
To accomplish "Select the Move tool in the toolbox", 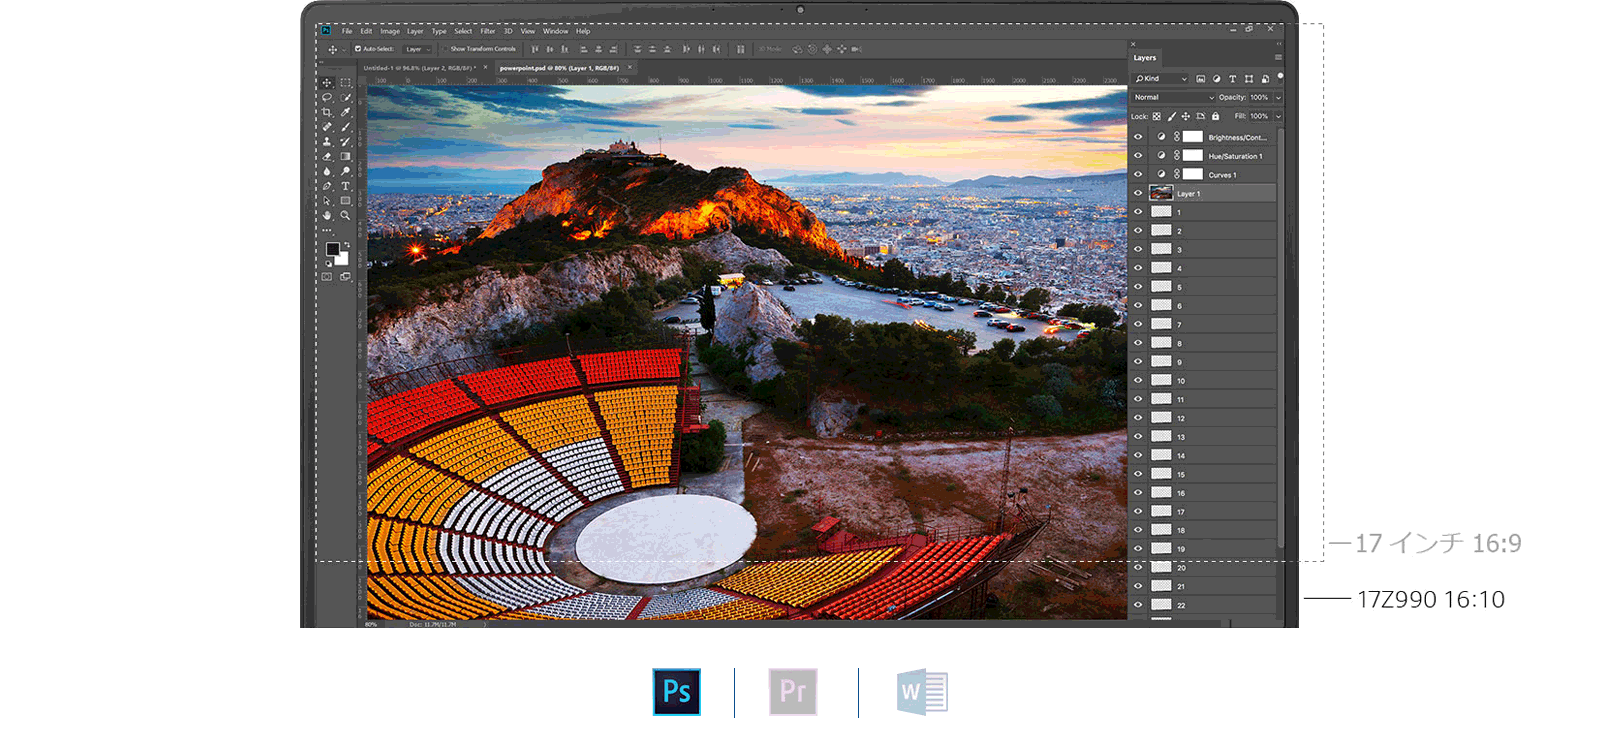I will (327, 83).
